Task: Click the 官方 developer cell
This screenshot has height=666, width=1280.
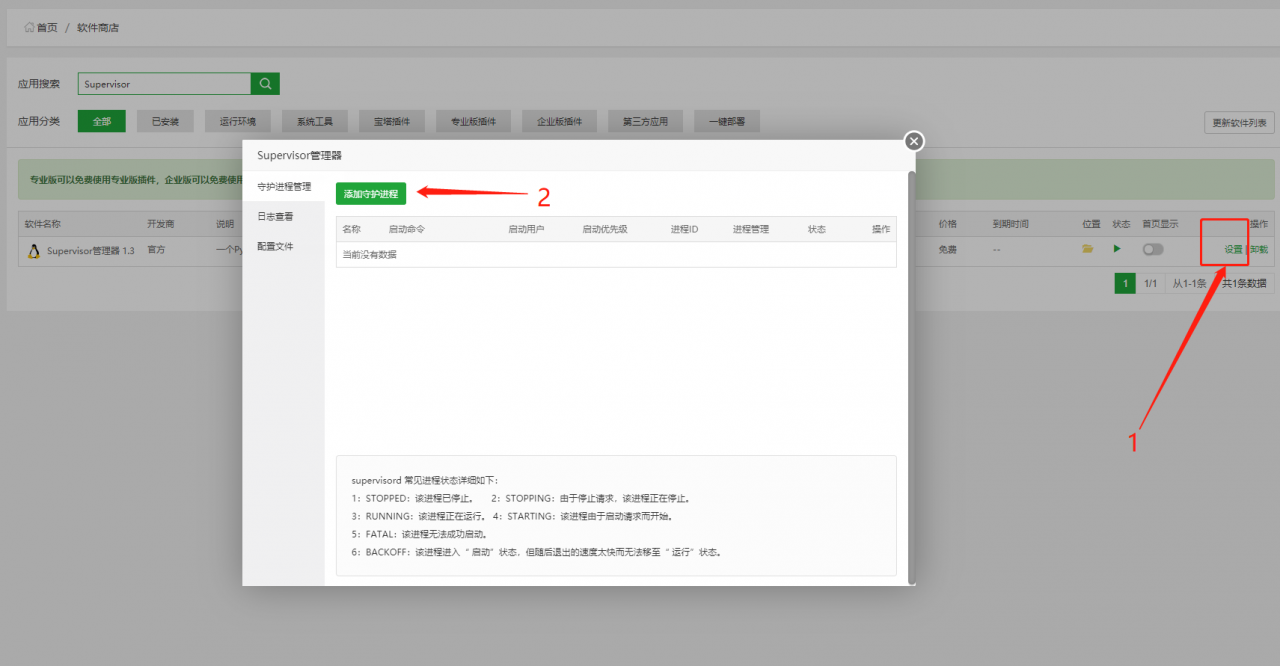Action: tap(156, 250)
